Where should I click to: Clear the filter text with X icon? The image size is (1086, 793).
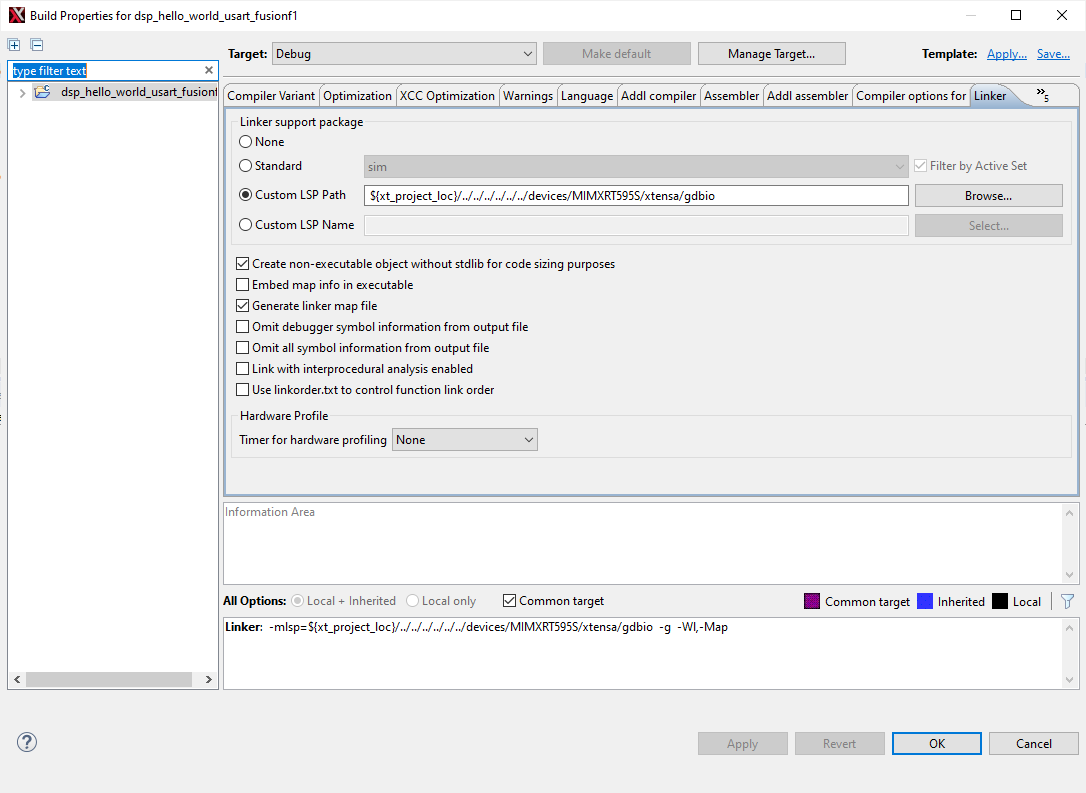(209, 71)
